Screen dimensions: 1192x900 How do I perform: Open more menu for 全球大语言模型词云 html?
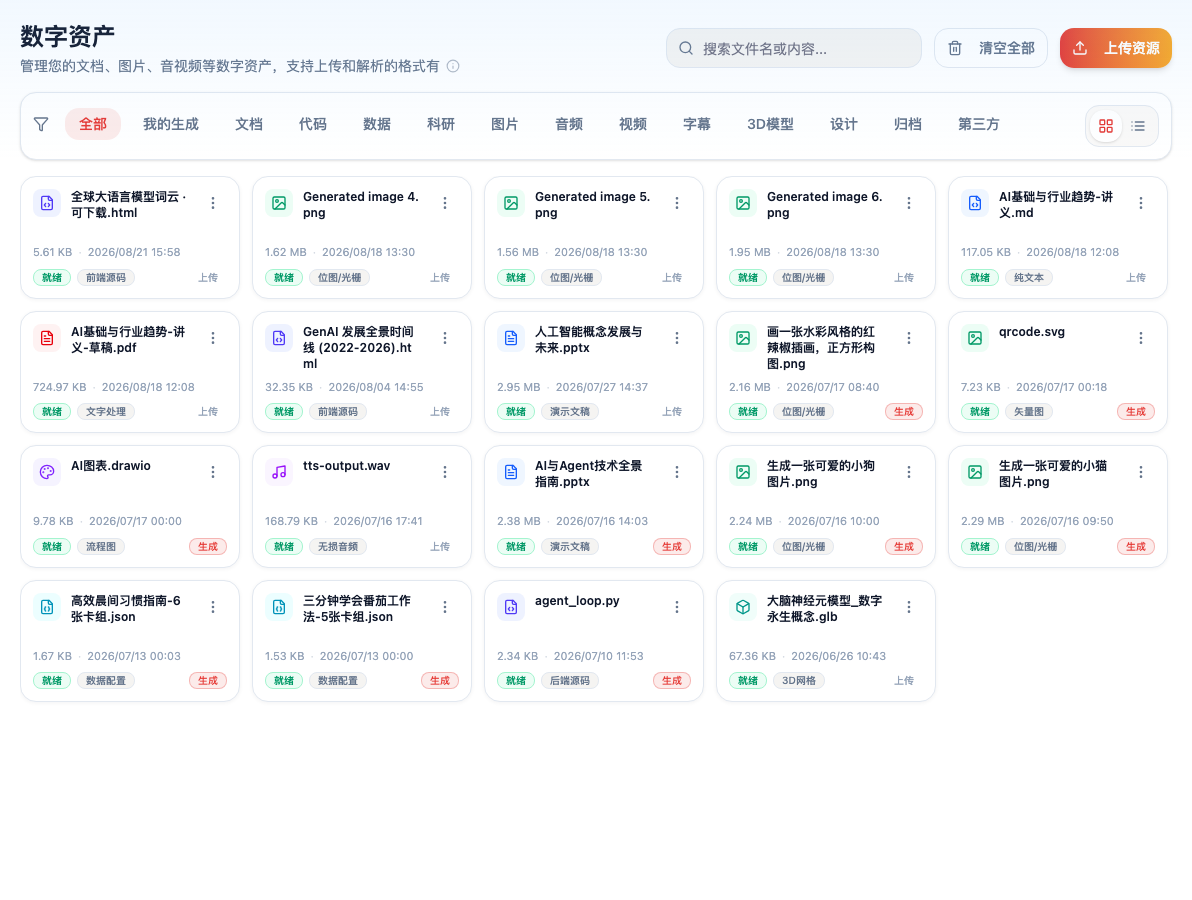tap(213, 203)
